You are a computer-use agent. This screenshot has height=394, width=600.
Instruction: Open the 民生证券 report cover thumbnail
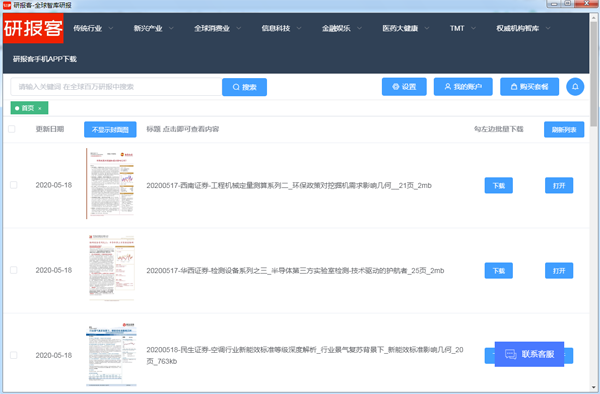(111, 354)
